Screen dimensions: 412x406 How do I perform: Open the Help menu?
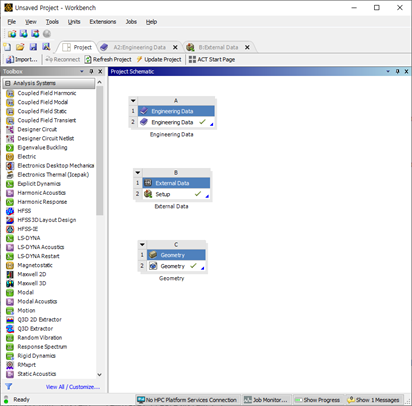[x=151, y=22]
